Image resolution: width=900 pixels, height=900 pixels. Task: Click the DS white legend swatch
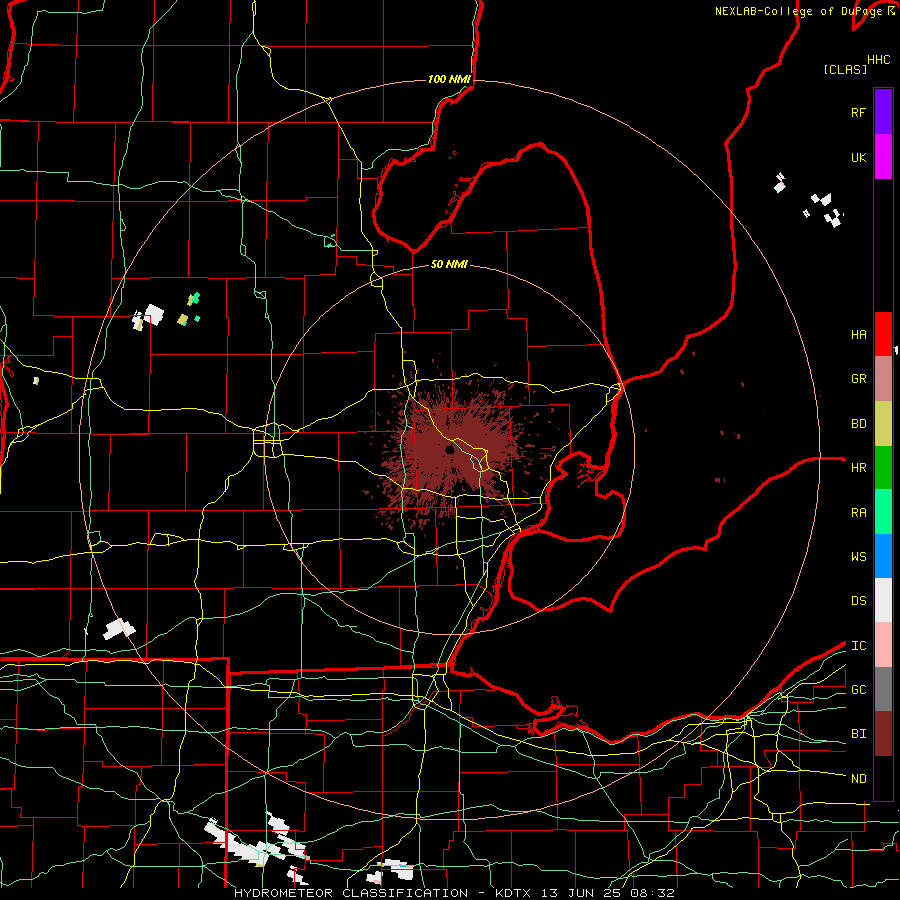(x=883, y=600)
